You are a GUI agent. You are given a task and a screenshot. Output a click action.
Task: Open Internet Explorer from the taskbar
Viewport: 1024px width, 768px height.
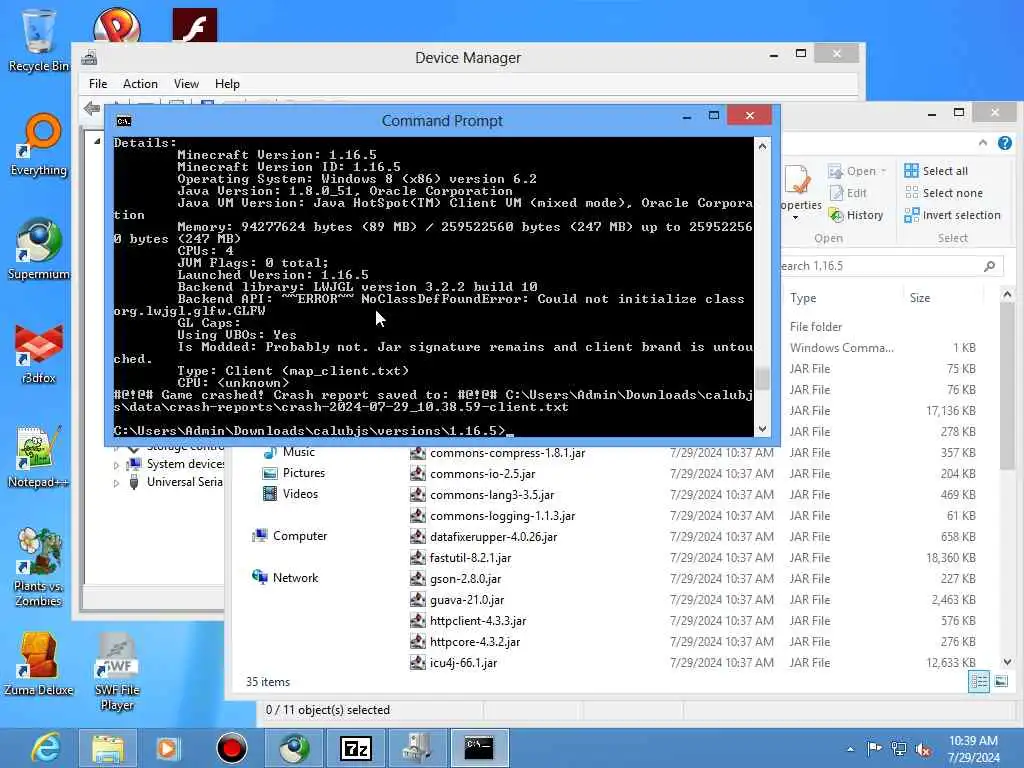(x=46, y=748)
